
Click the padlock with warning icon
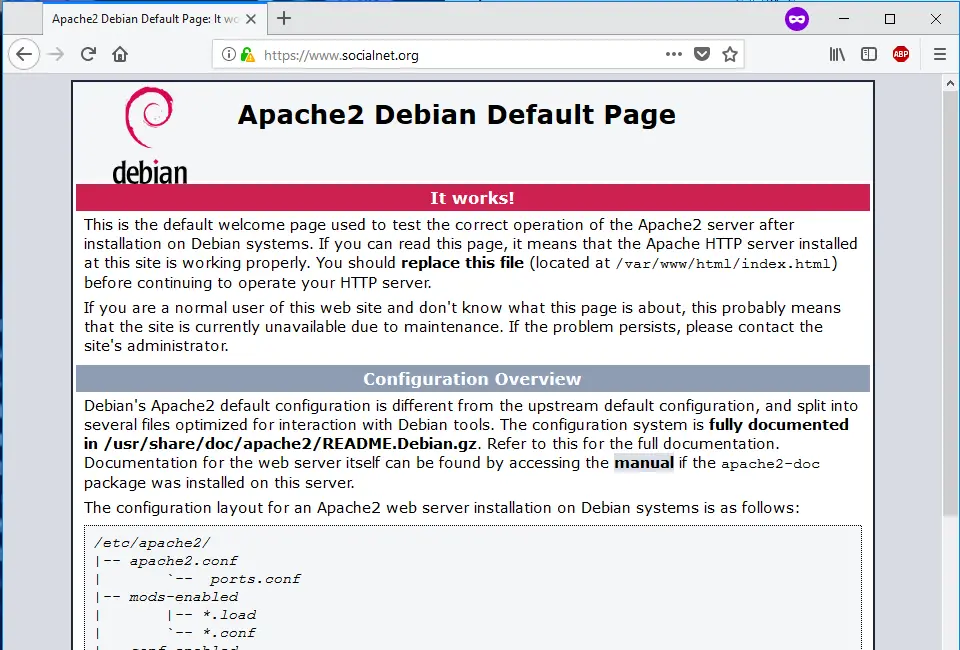pyautogui.click(x=248, y=54)
